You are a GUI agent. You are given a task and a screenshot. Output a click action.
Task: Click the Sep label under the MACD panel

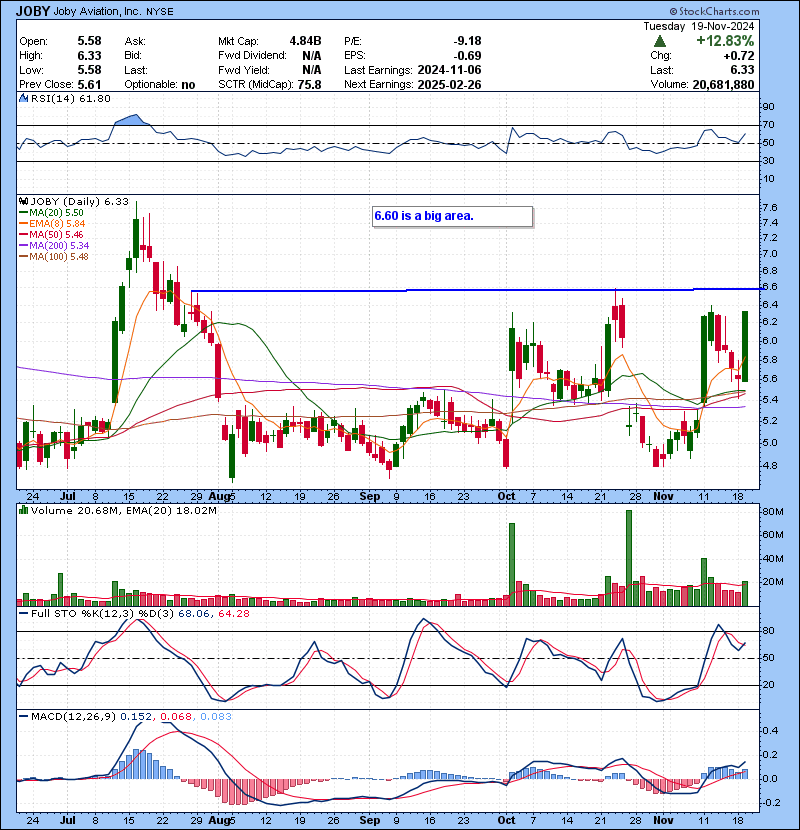(x=370, y=820)
